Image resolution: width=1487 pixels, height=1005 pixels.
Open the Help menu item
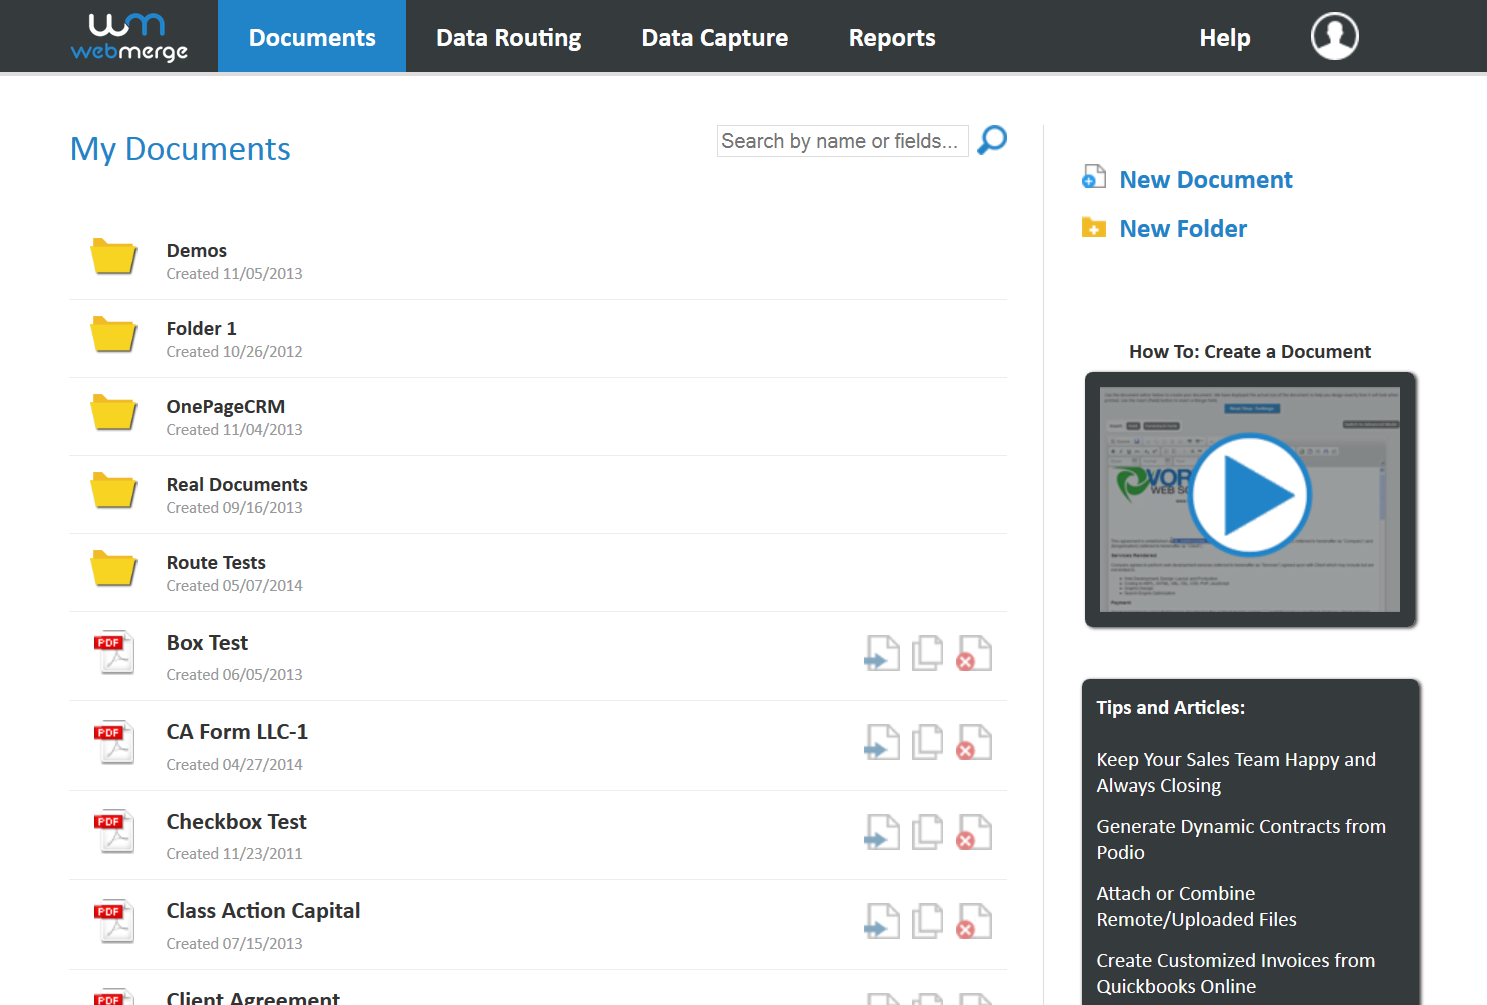tap(1225, 37)
